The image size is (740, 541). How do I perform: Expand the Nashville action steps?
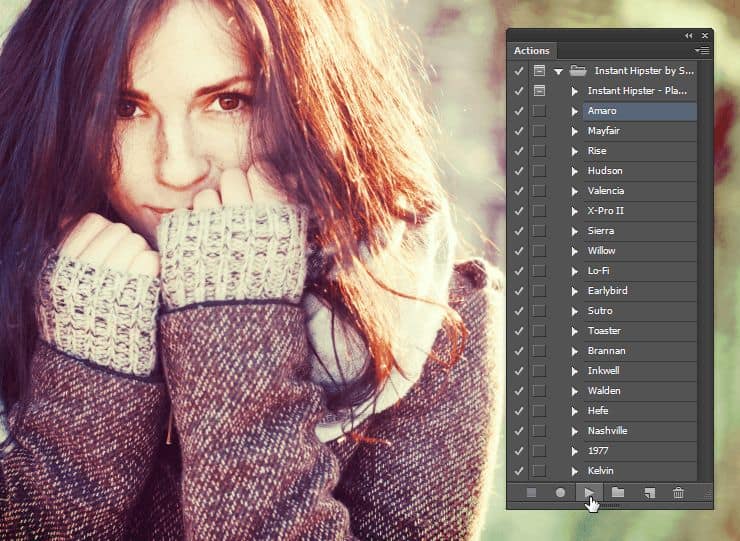pyautogui.click(x=574, y=431)
